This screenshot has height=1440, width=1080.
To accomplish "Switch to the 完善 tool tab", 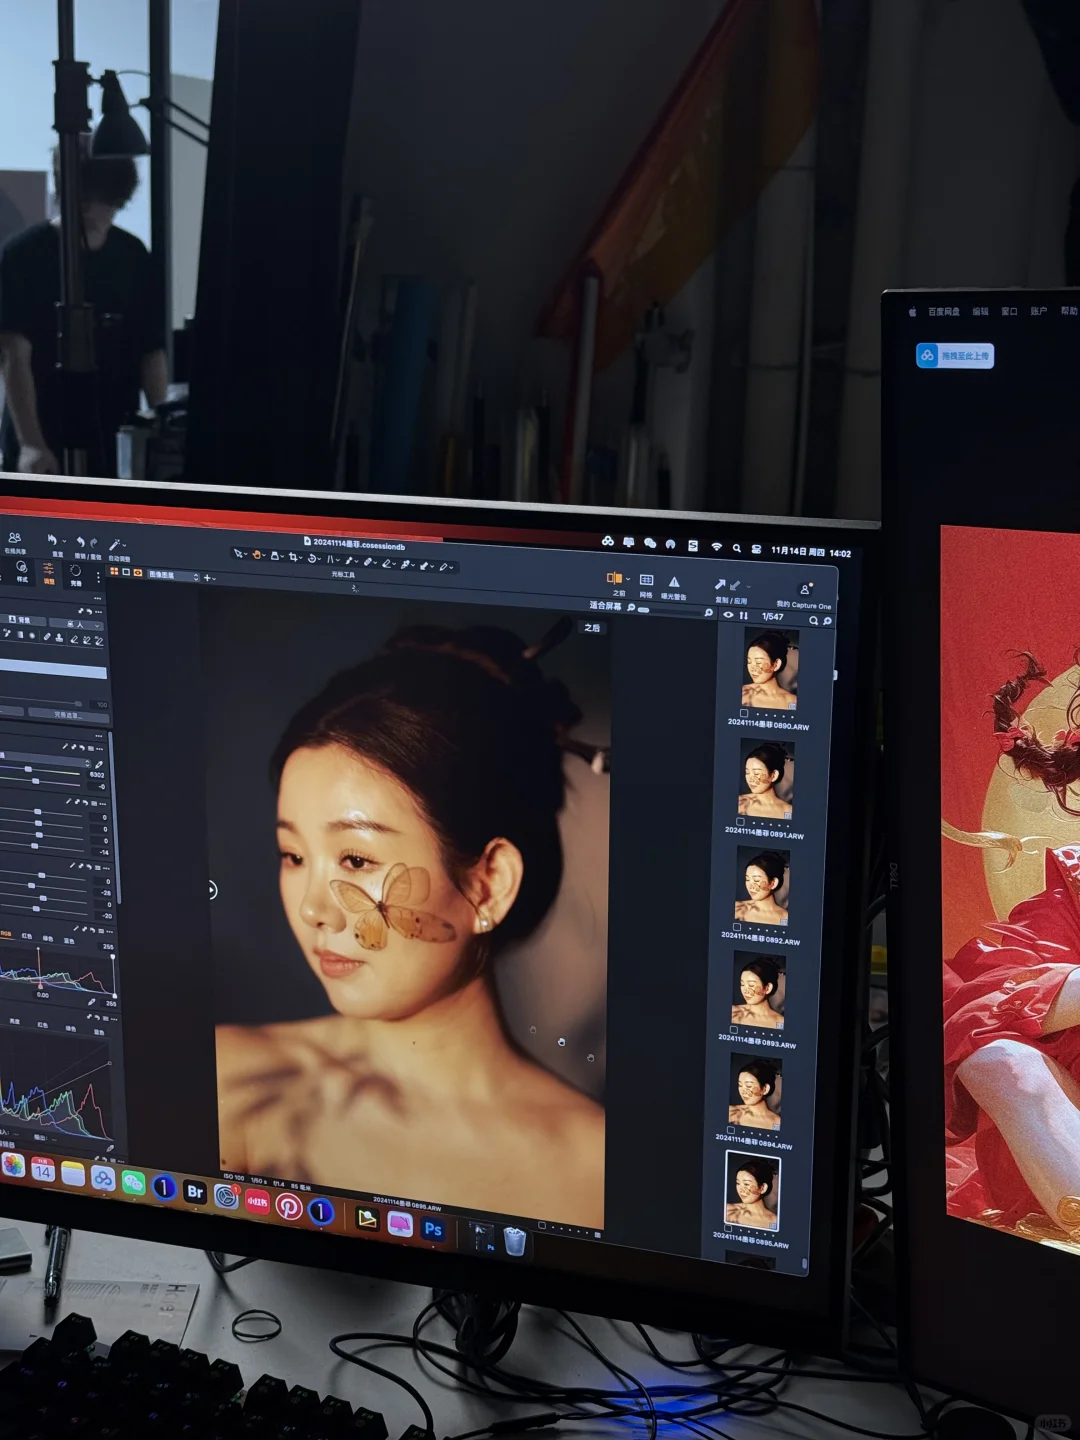I will click(75, 576).
